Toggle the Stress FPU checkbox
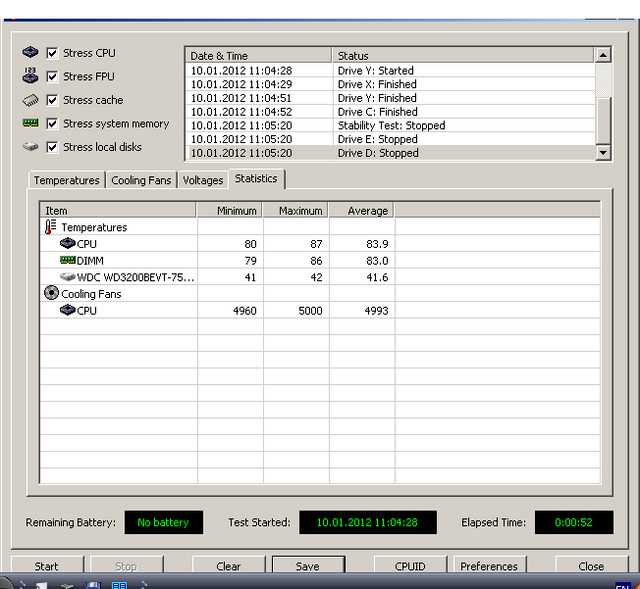The height and width of the screenshot is (589, 640). [52, 76]
